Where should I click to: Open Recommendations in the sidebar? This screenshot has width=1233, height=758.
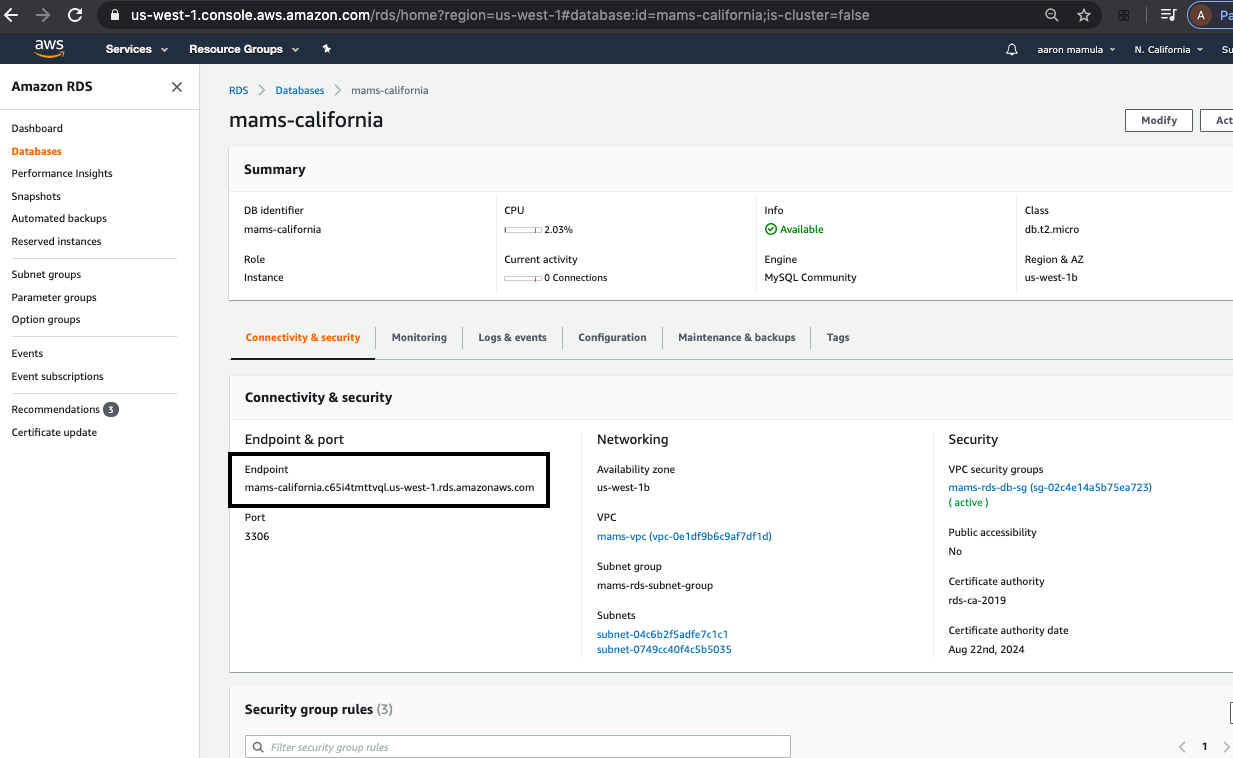pyautogui.click(x=55, y=409)
